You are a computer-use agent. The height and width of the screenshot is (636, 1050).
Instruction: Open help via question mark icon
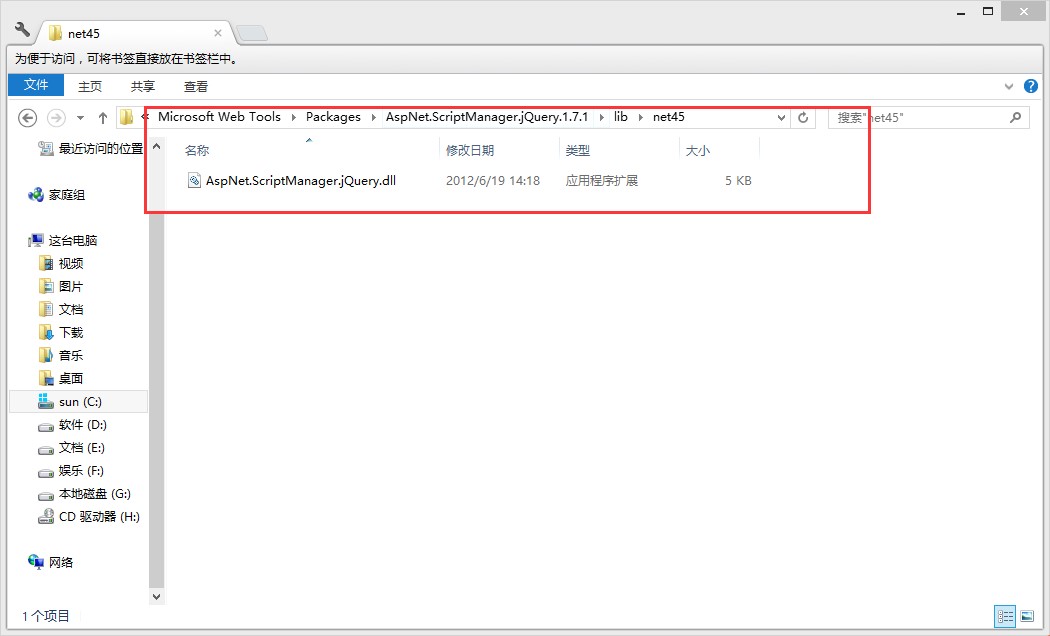click(x=1031, y=86)
